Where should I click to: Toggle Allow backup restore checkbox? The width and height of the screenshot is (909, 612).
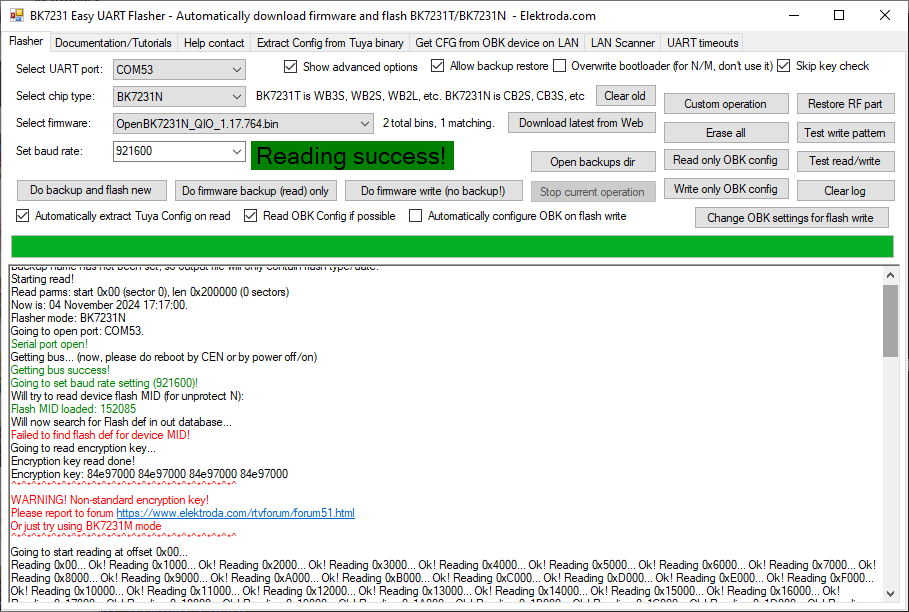point(438,66)
